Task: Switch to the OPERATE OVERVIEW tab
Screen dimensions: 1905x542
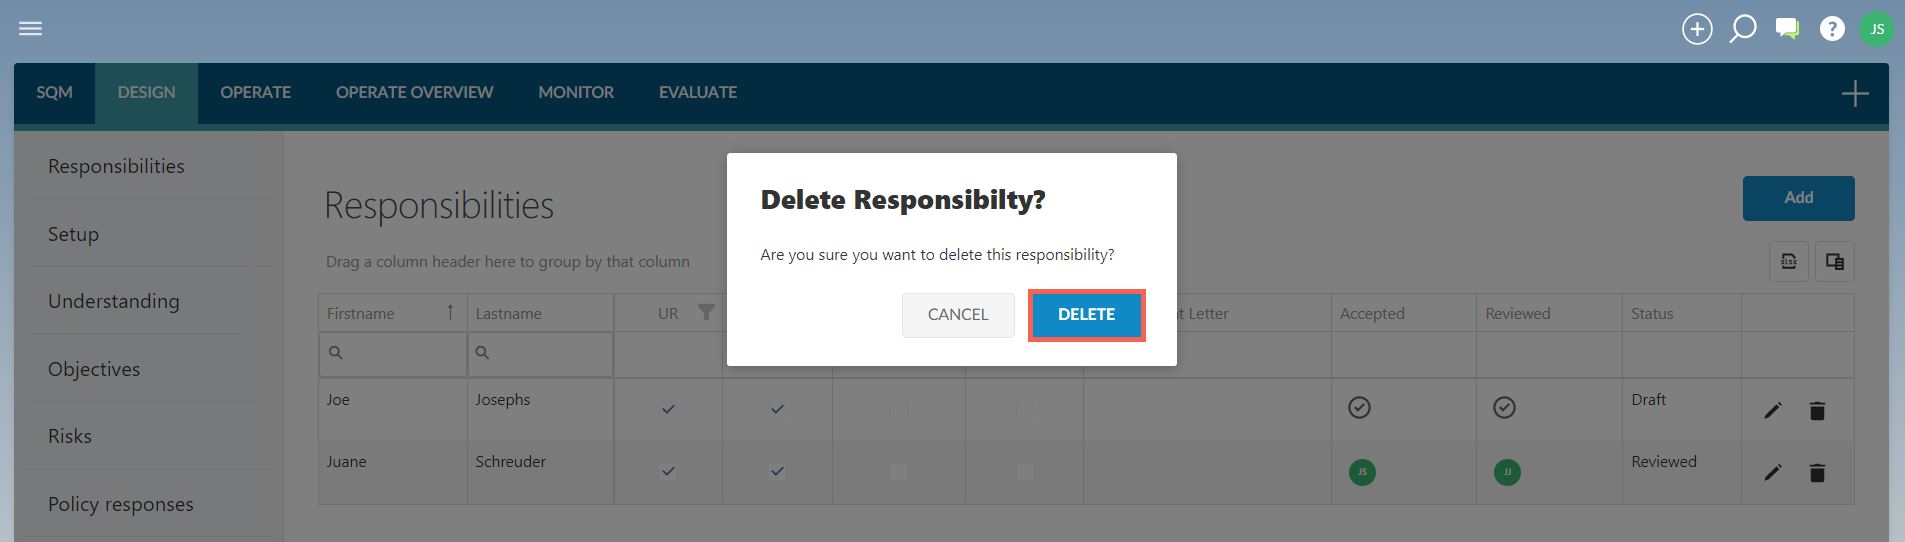Action: tap(414, 93)
